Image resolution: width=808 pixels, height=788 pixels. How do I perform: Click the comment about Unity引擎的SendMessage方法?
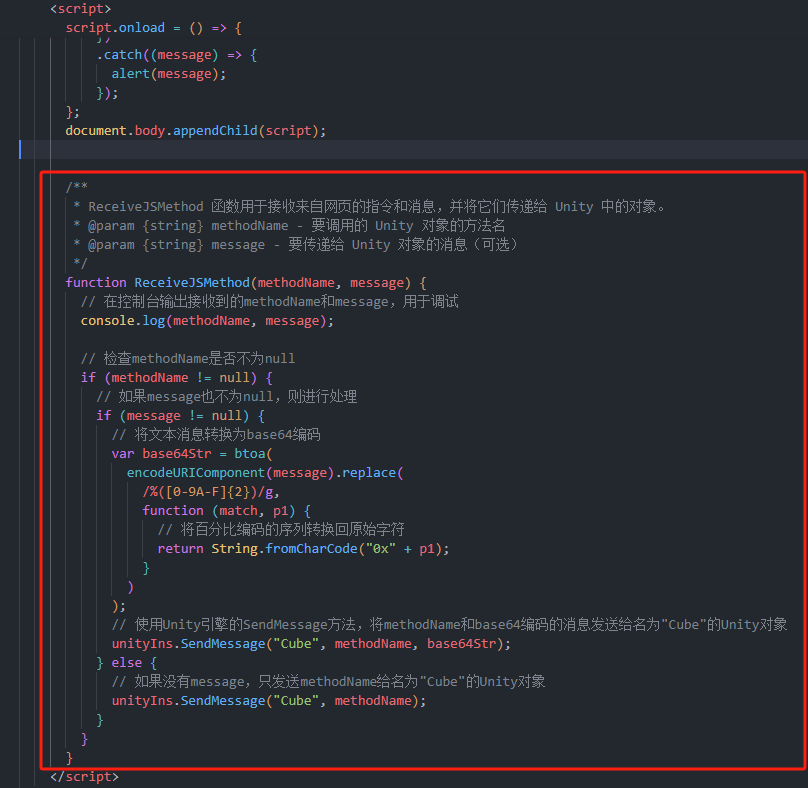[449, 625]
